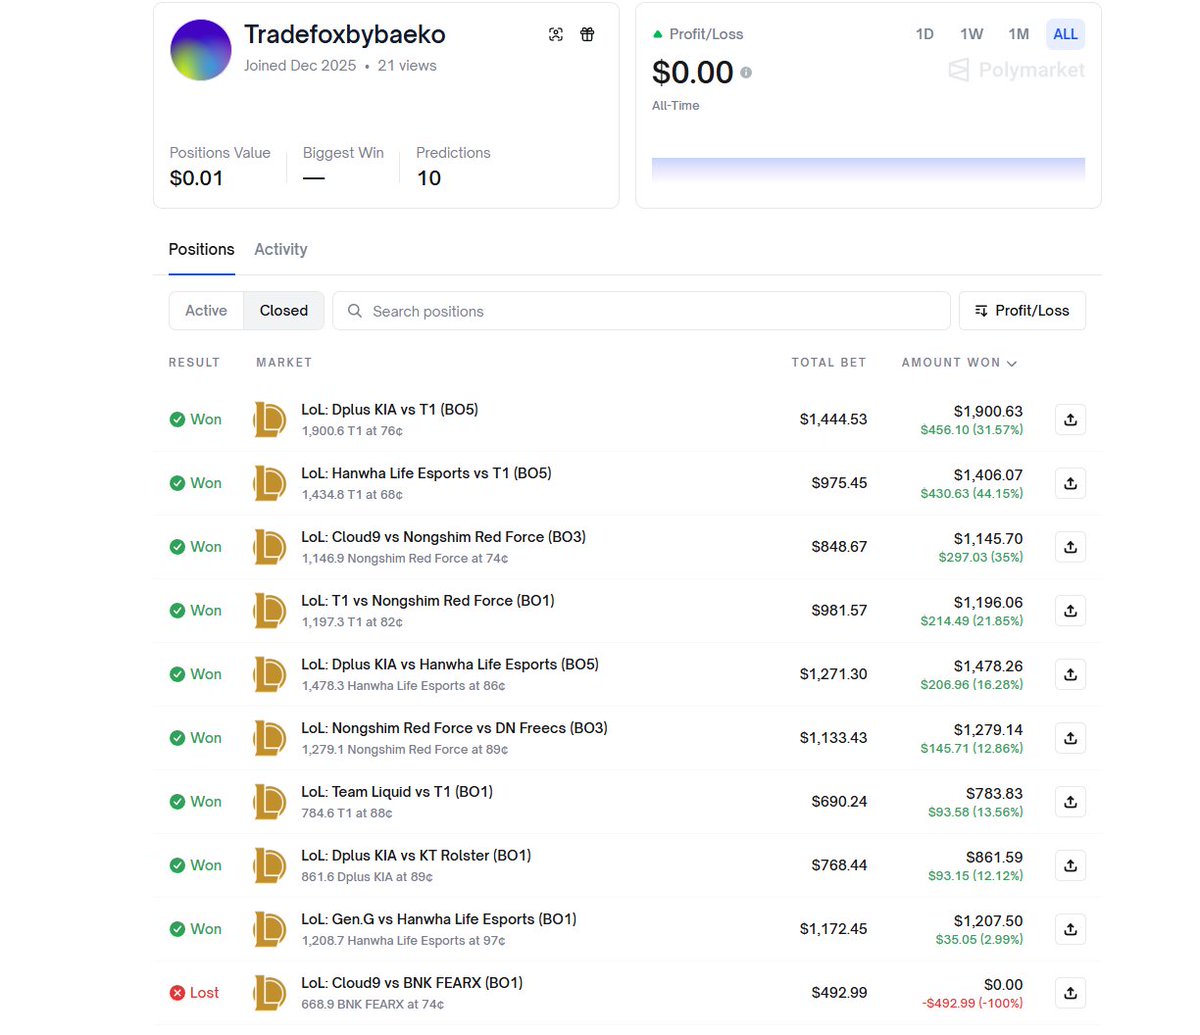Open the Gen.G vs Hanwha Life Esports (BO1) market
This screenshot has height=1035, width=1200.
[x=439, y=919]
